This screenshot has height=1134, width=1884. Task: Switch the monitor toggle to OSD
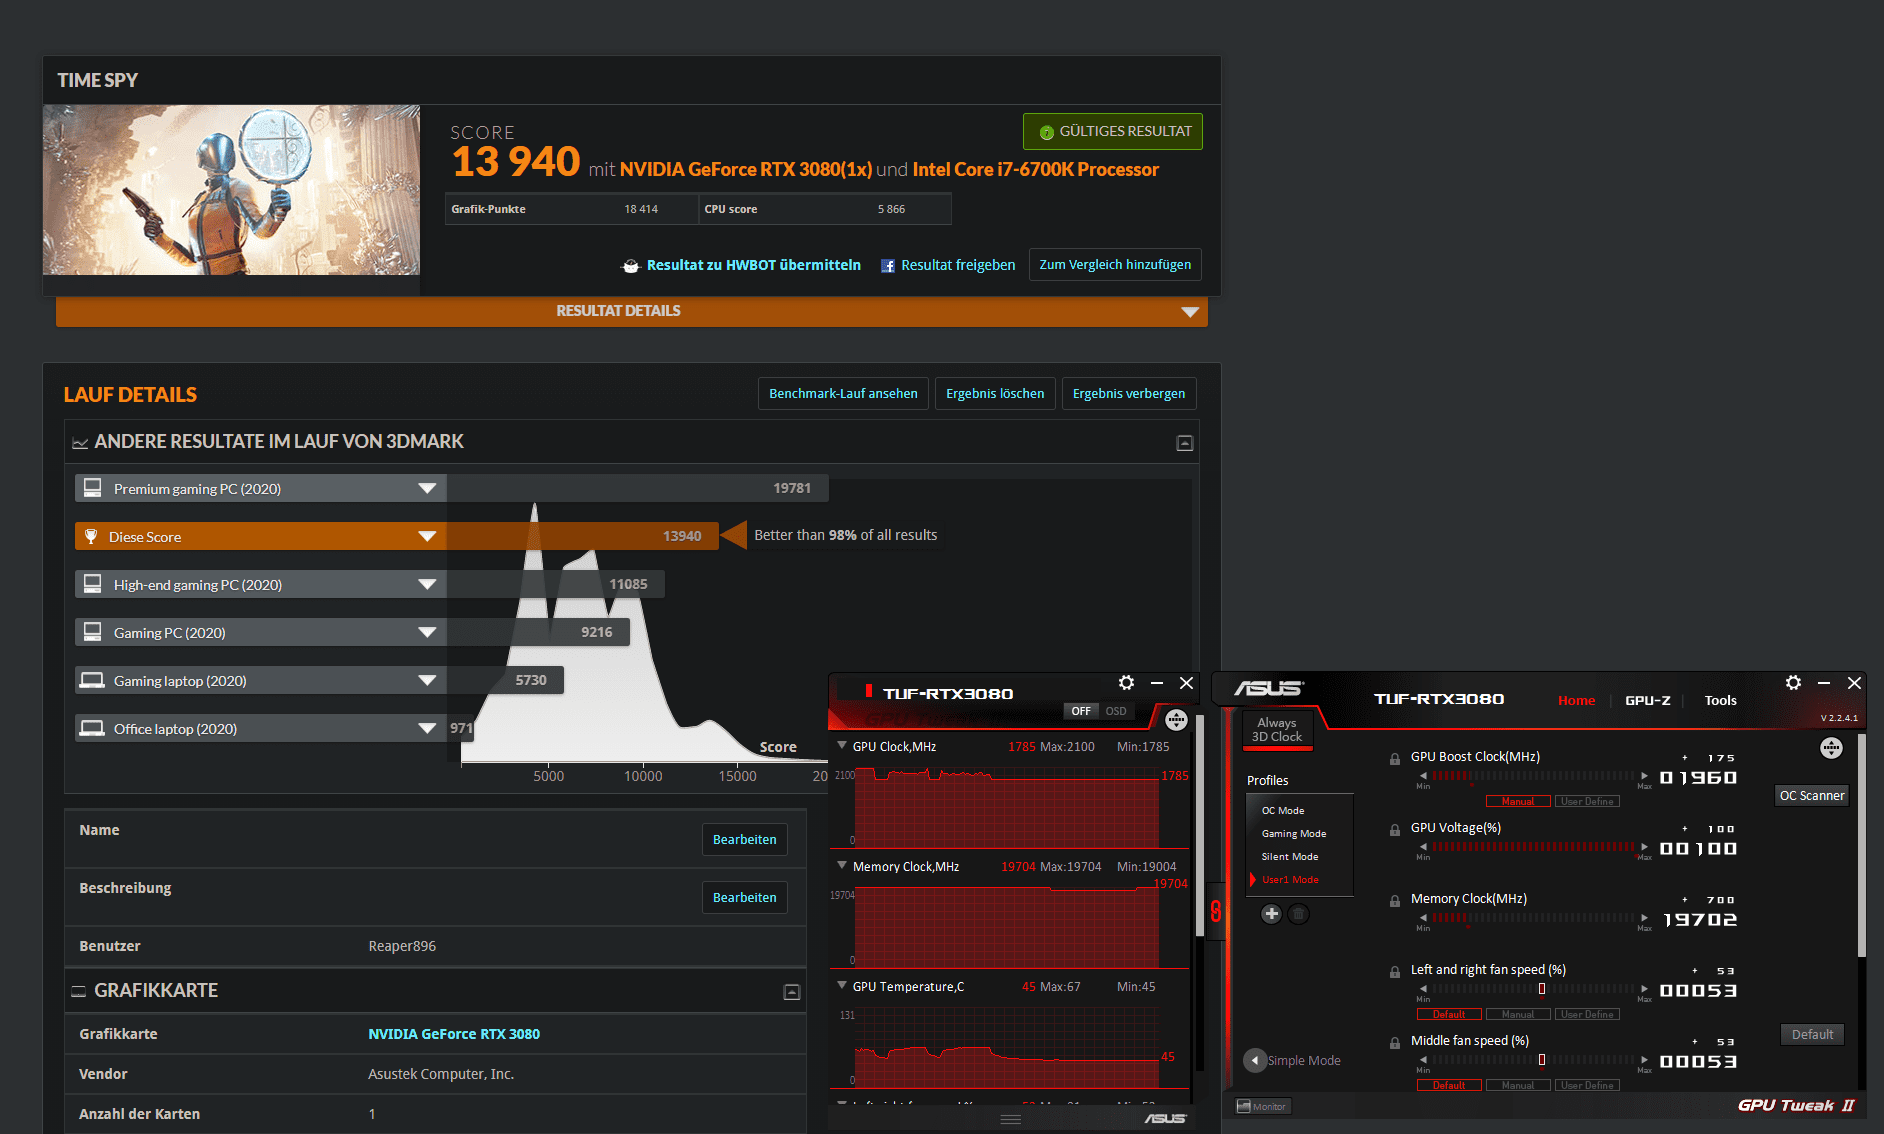pos(1116,711)
